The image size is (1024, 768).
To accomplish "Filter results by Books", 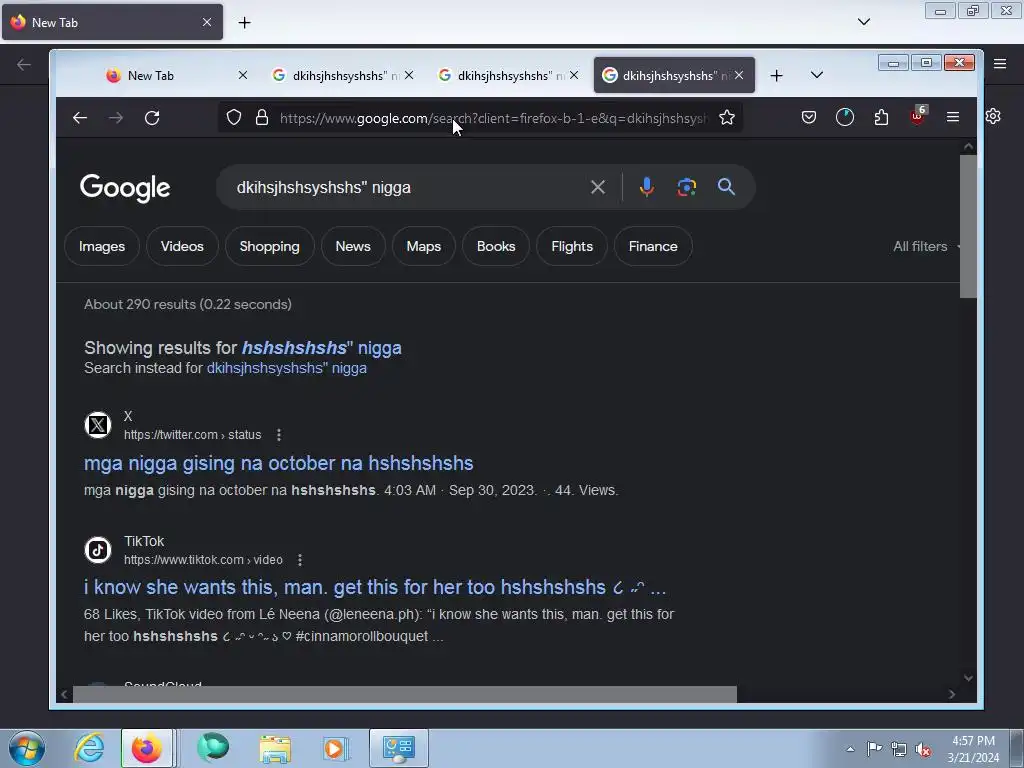I will (x=496, y=246).
